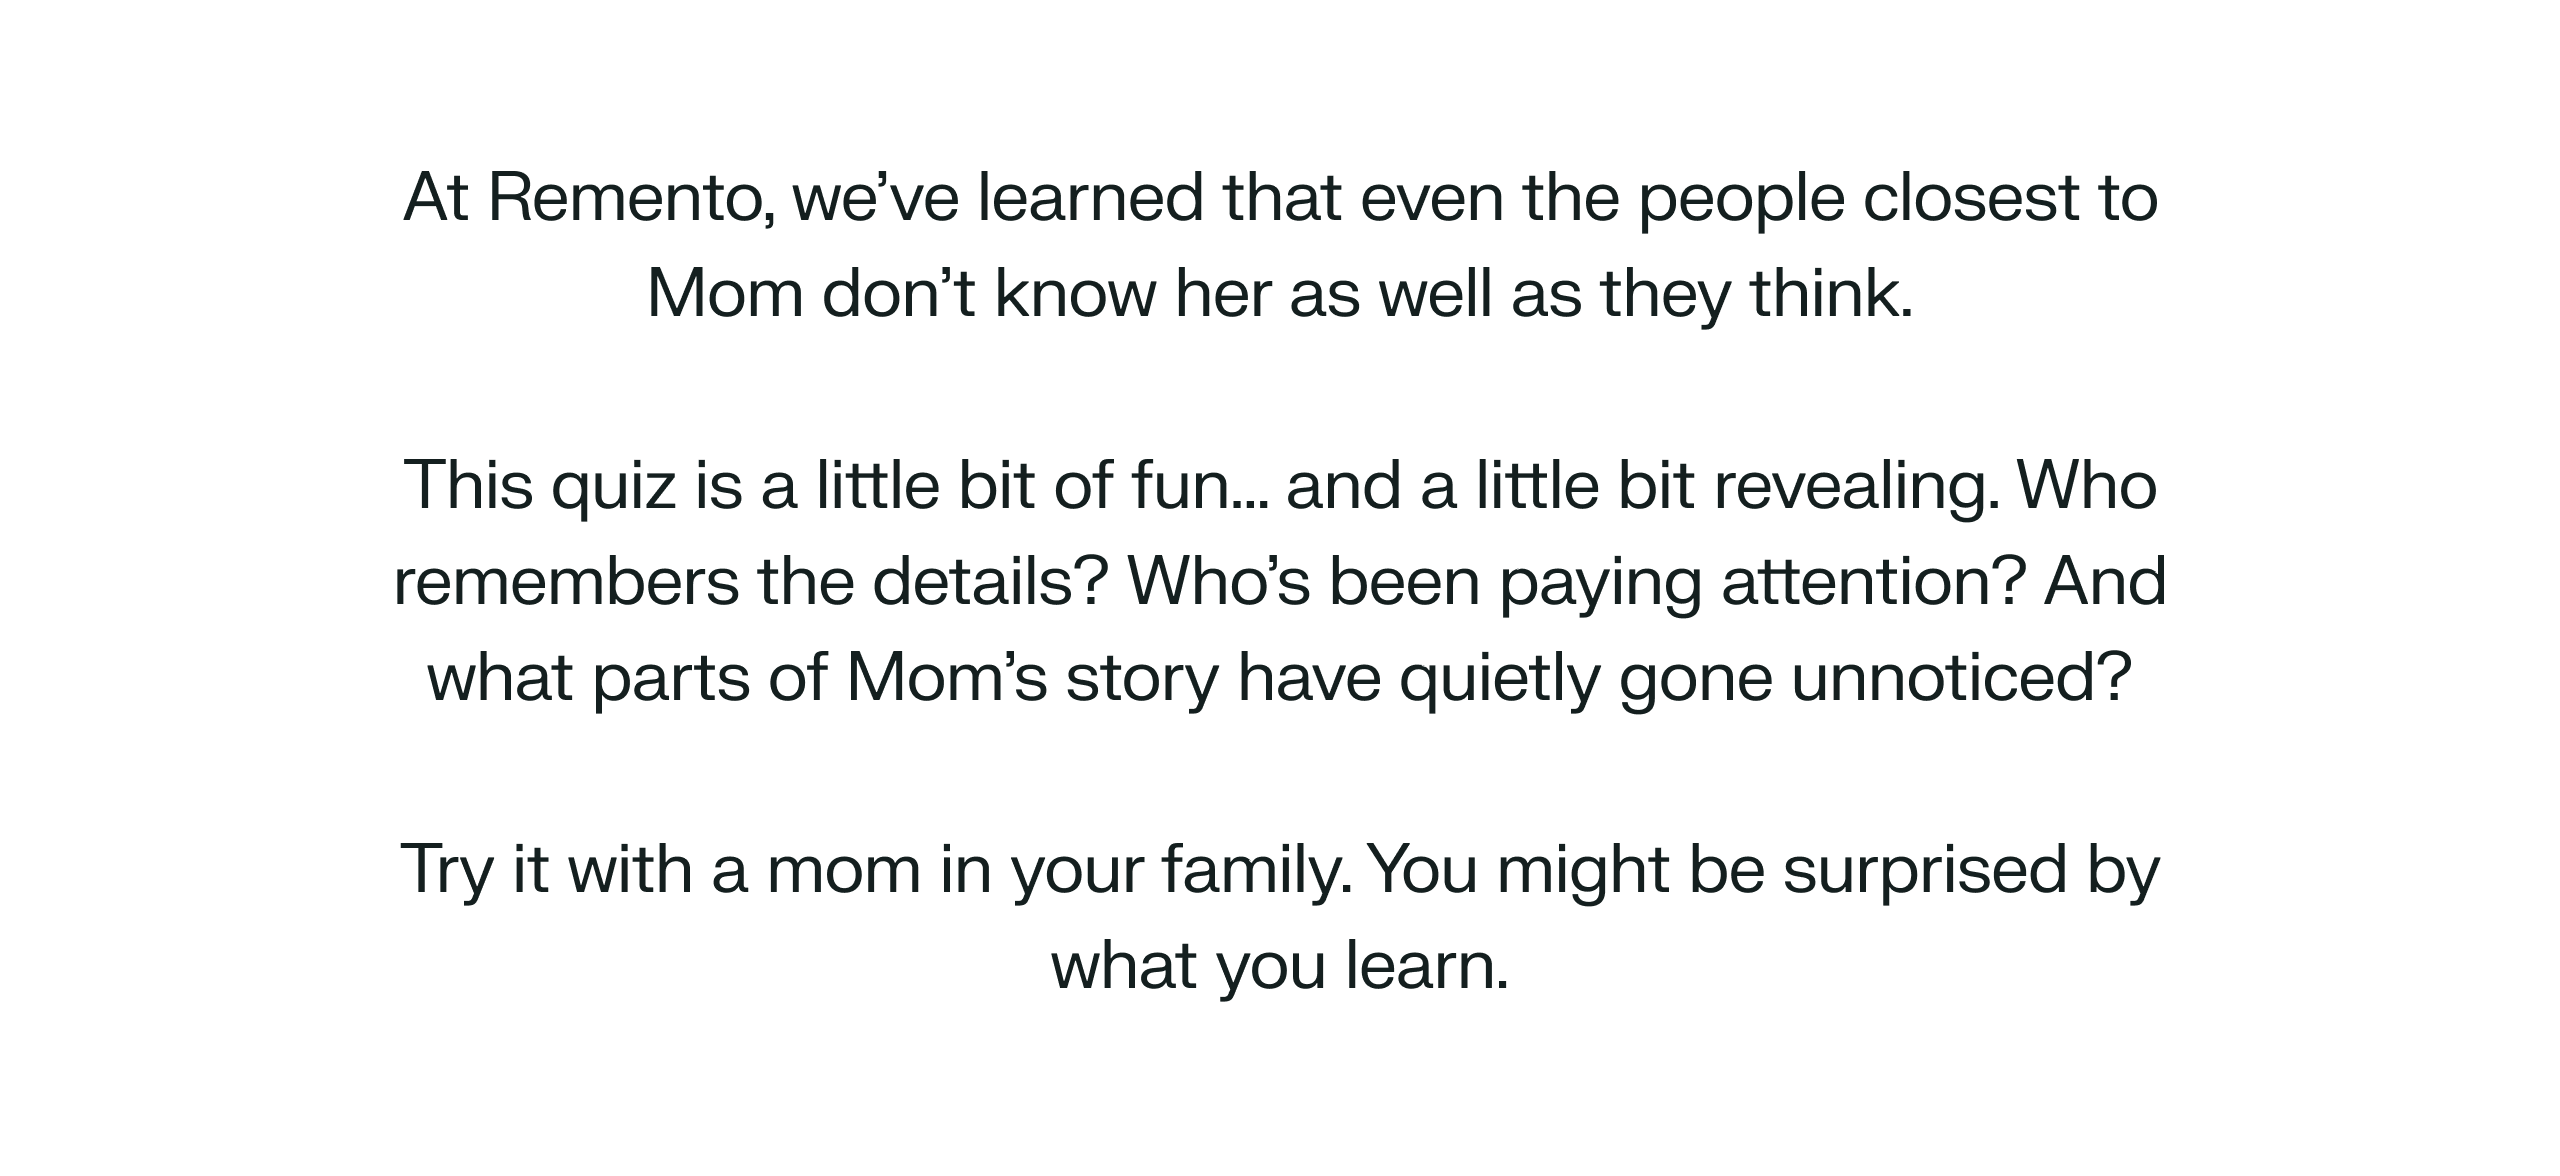The image size is (2560, 1176).
Task: Click the word "revealing." in the second paragraph
Action: tap(1857, 486)
